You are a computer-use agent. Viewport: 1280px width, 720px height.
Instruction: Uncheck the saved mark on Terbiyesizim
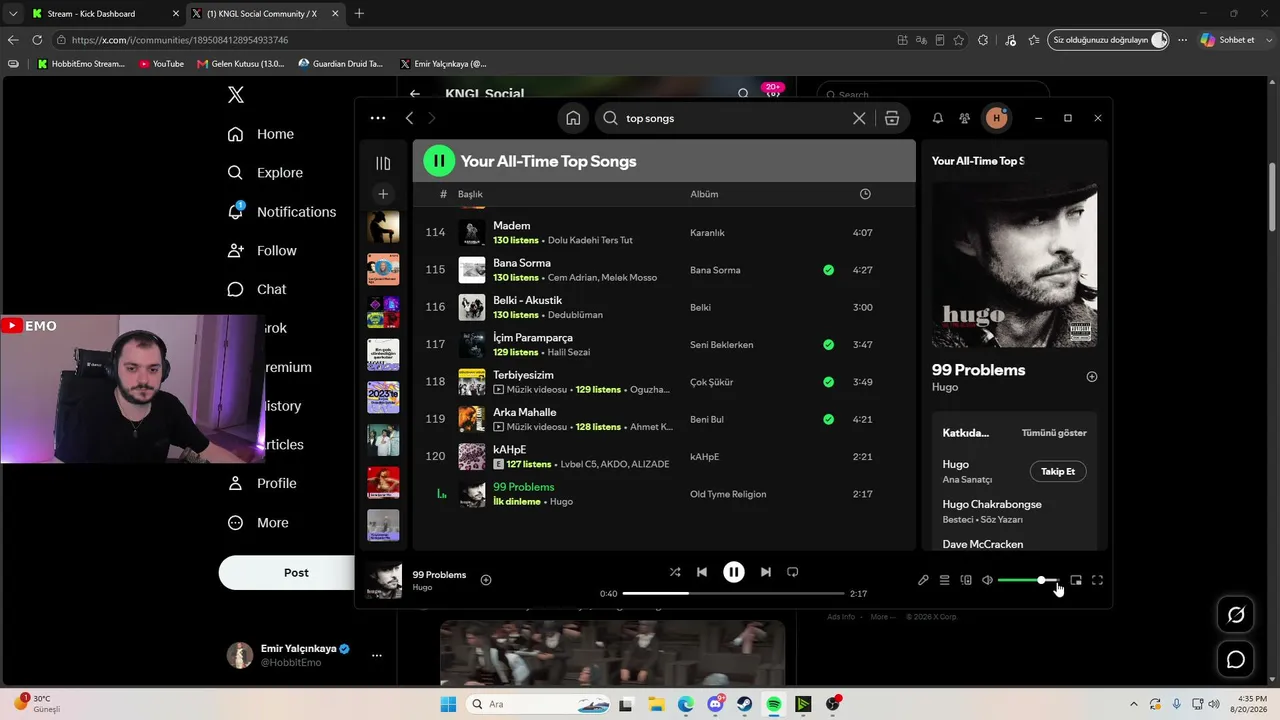(x=828, y=382)
